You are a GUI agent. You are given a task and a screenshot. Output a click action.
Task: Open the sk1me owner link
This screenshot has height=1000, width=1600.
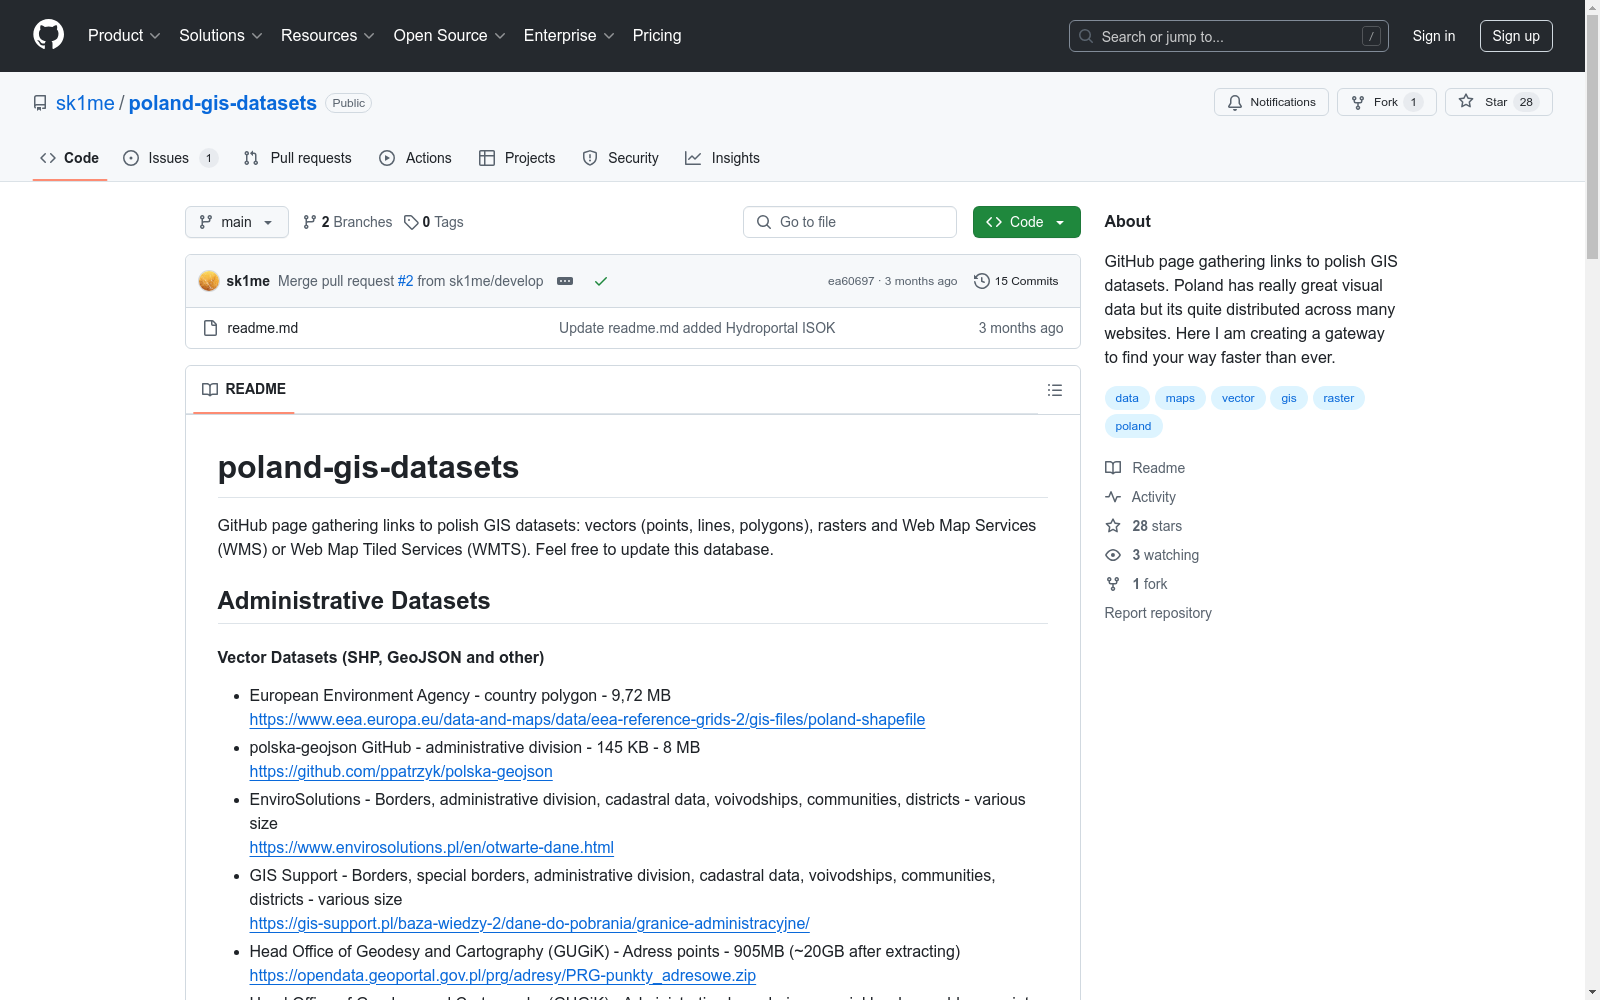point(85,103)
